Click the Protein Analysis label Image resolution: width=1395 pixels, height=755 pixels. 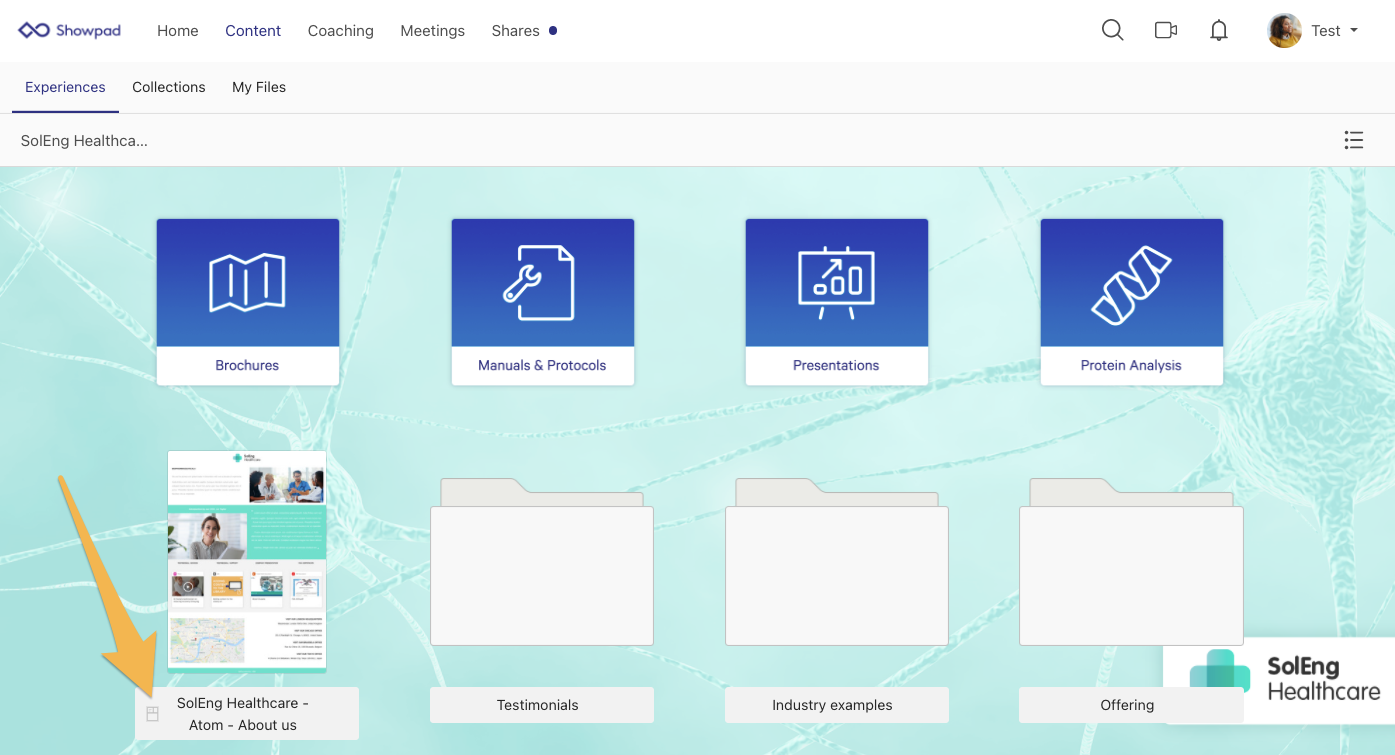[x=1131, y=365]
